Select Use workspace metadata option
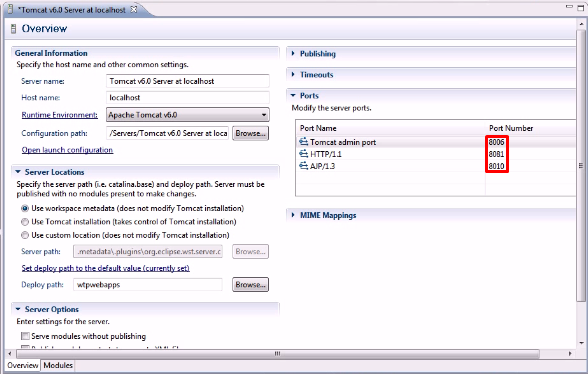588x374 pixels. (25, 208)
